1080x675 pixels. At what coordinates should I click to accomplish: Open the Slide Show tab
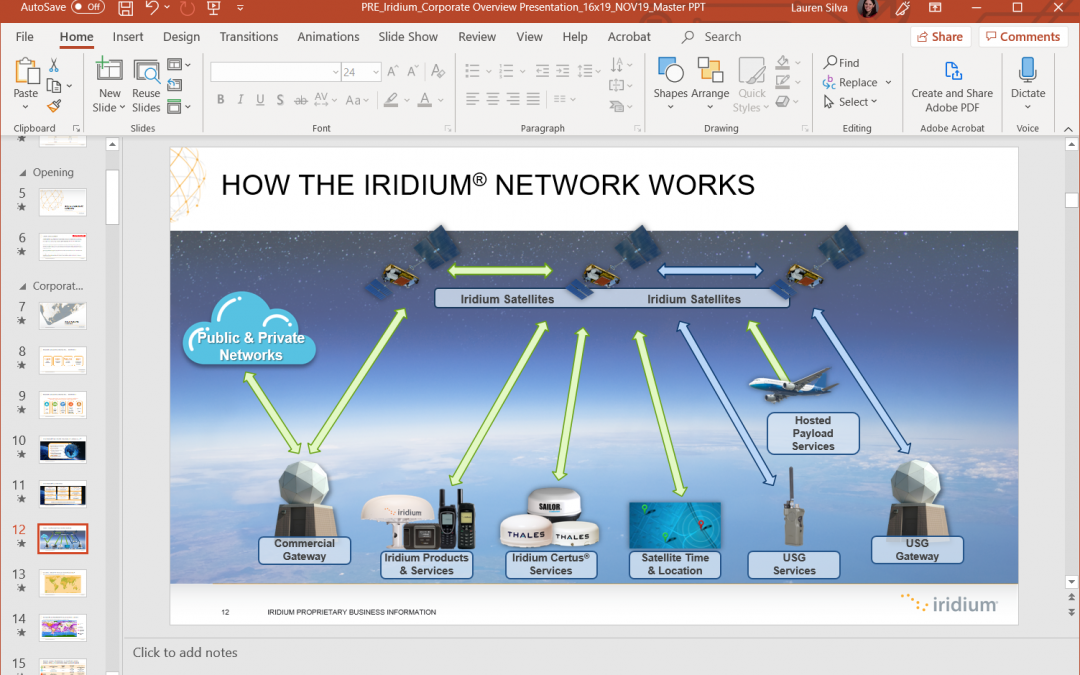pyautogui.click(x=408, y=37)
